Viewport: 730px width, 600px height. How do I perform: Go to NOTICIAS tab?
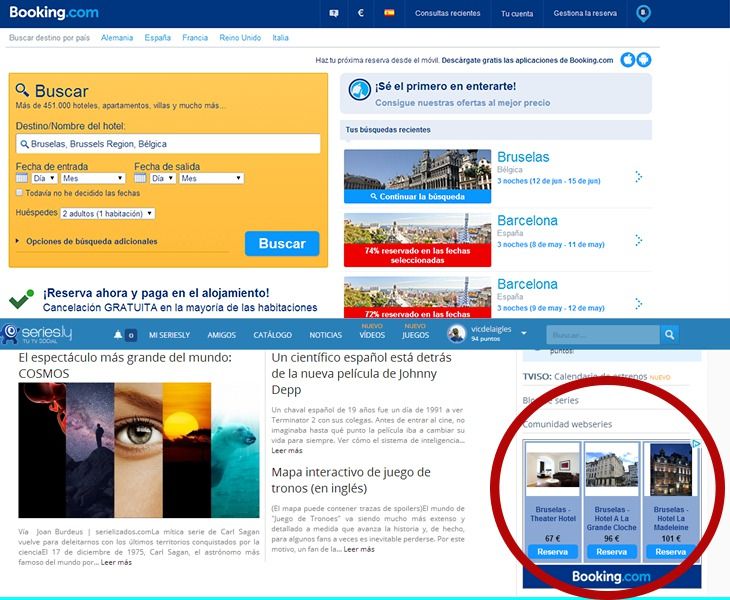(x=325, y=335)
